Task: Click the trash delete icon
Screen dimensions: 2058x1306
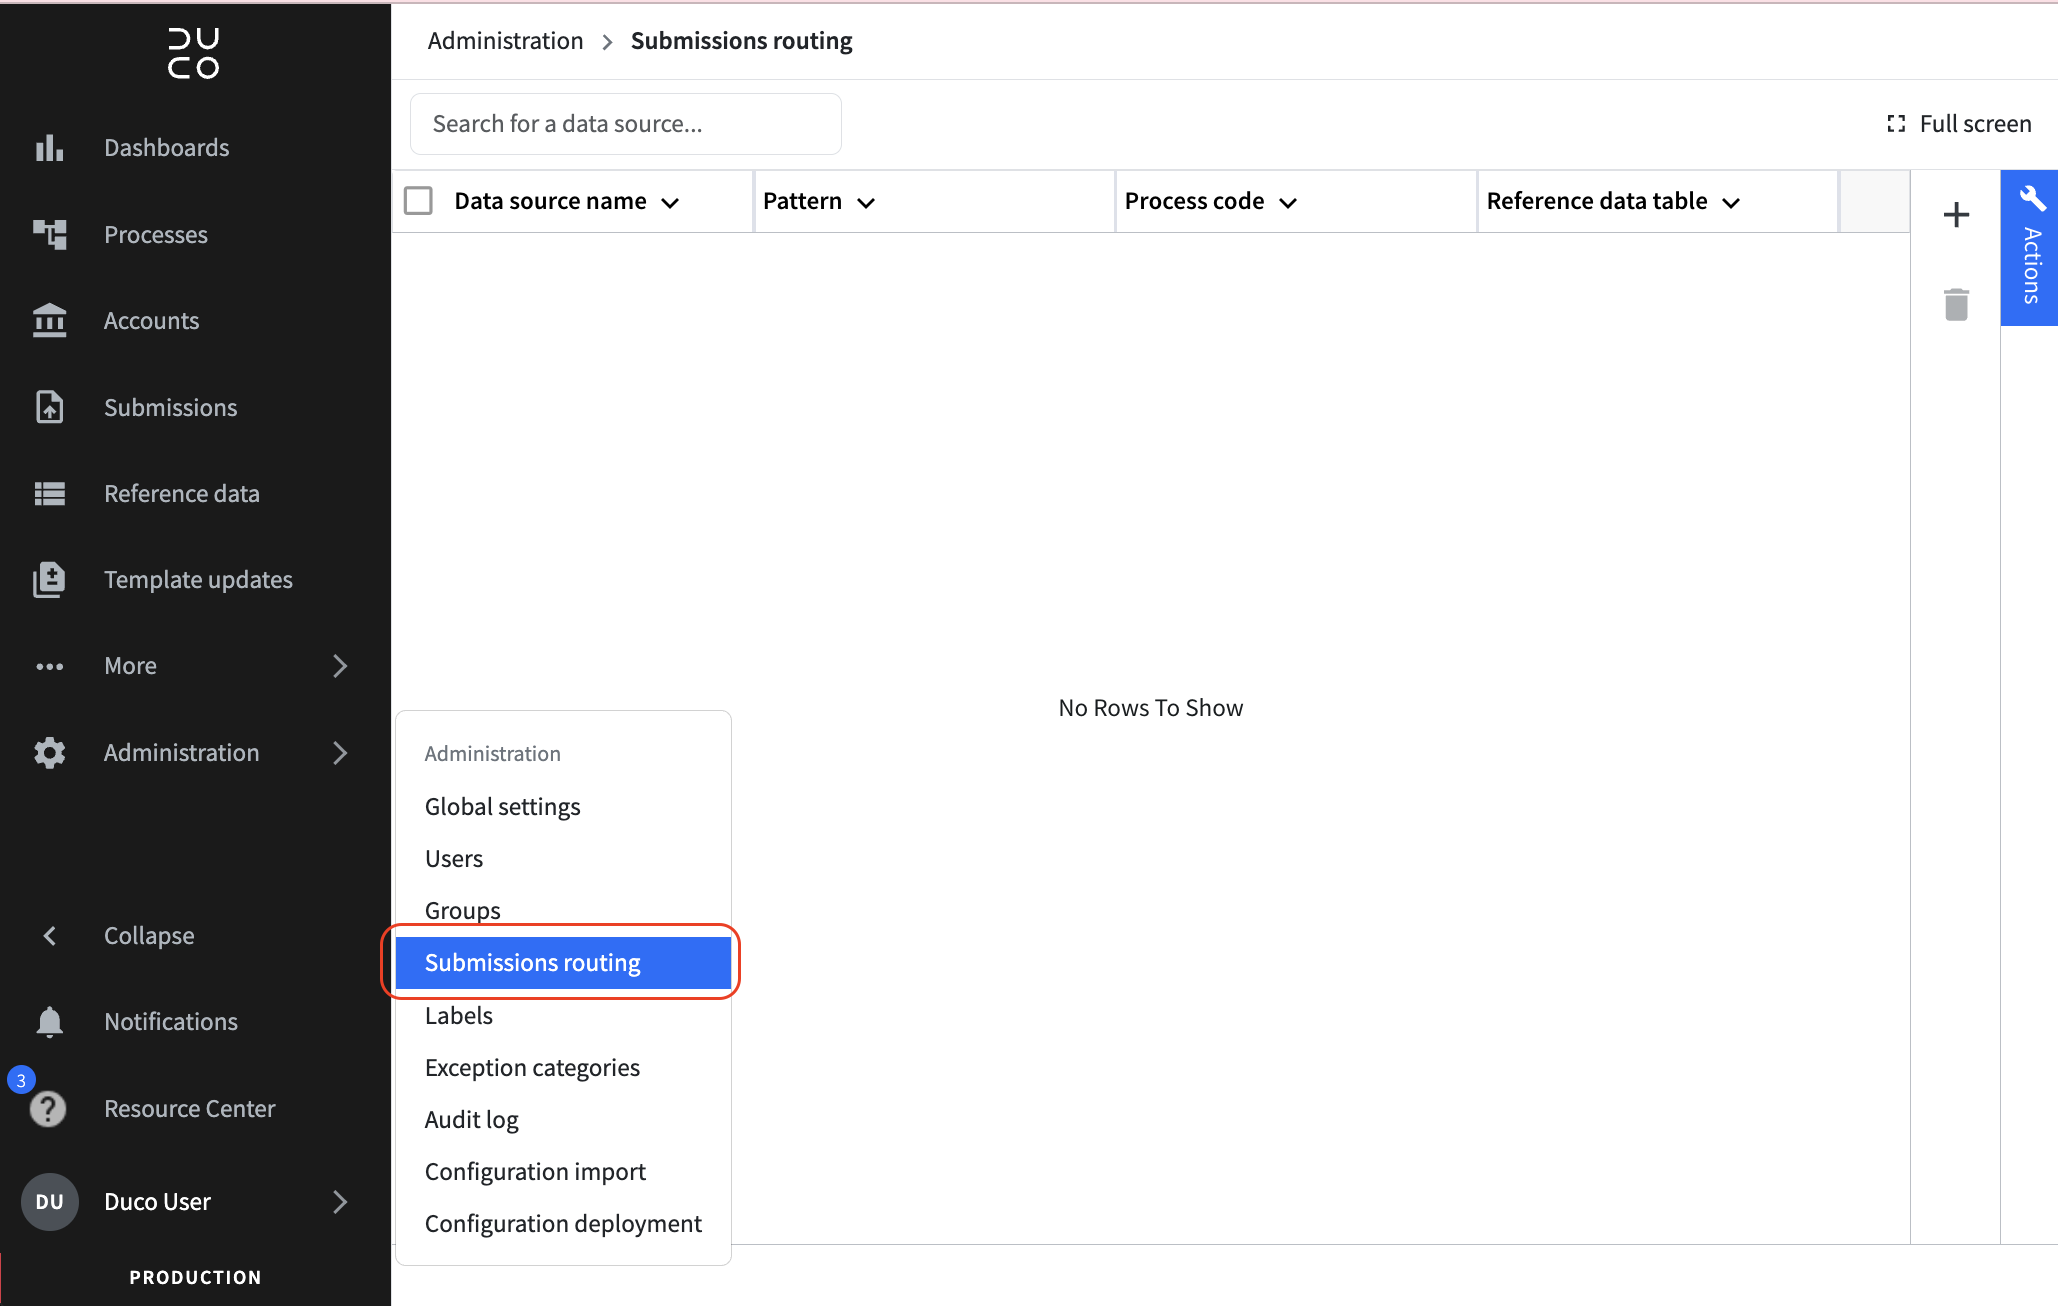Action: (1956, 304)
